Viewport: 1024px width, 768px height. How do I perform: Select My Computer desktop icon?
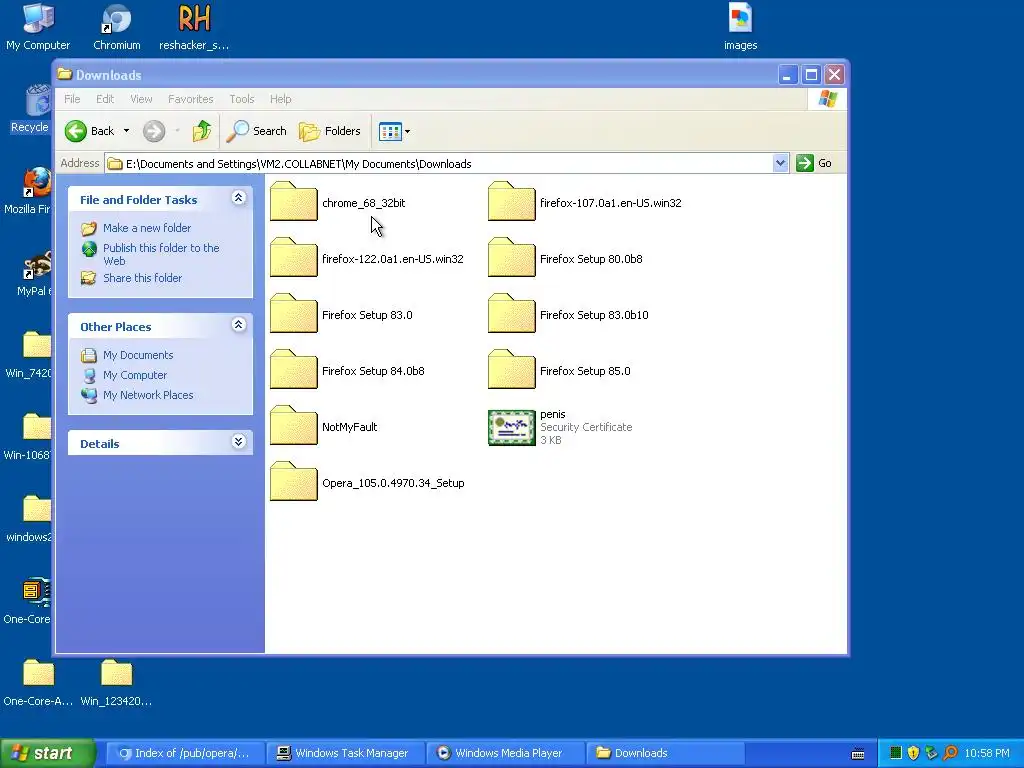pos(38,27)
